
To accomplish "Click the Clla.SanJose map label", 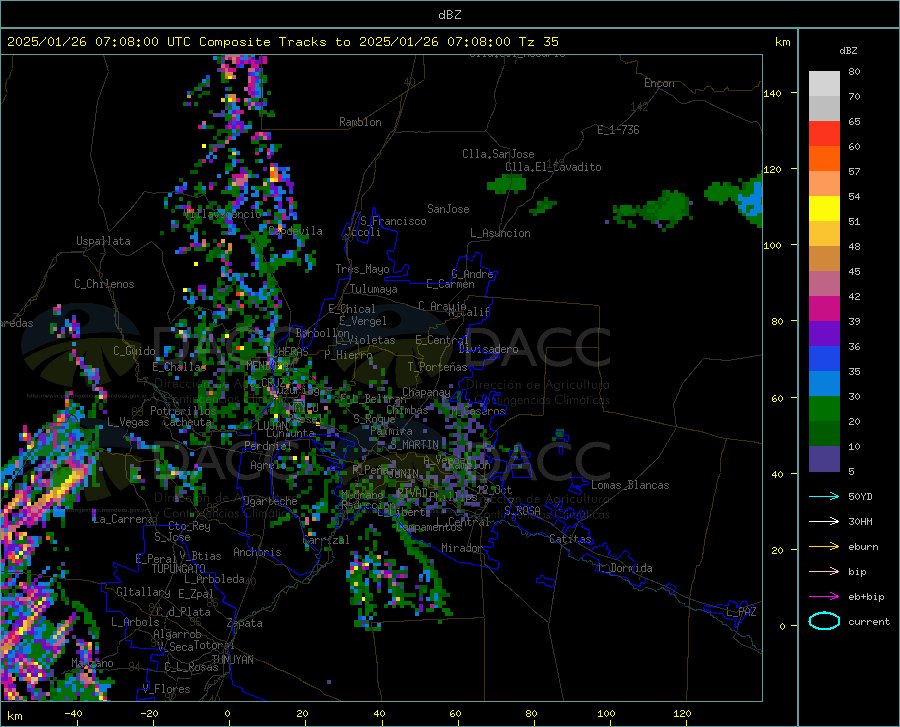I will pos(498,154).
